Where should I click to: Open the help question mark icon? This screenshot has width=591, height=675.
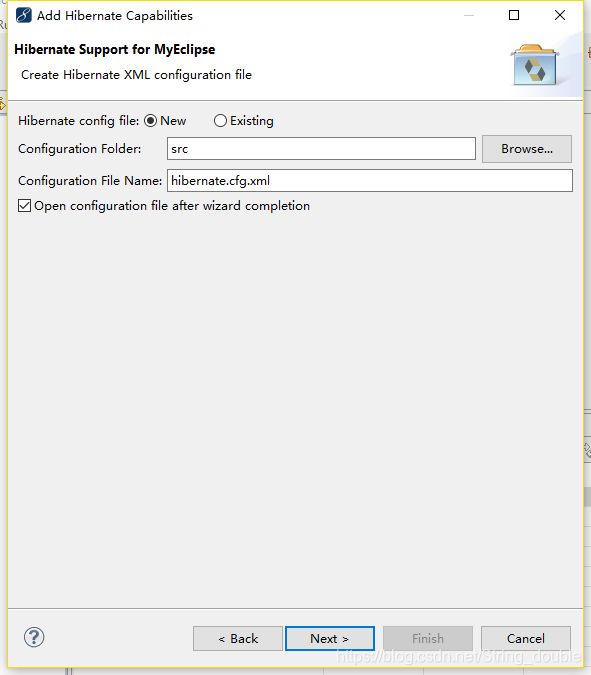(34, 637)
